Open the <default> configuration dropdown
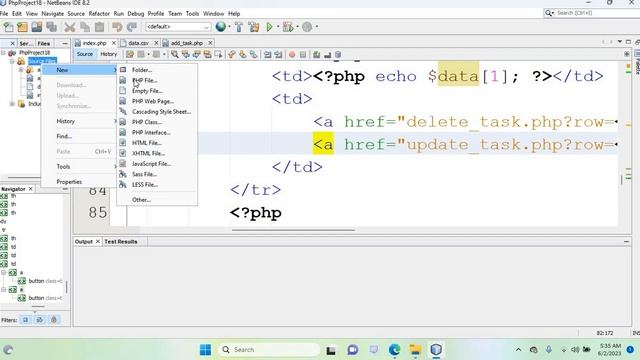640x360 pixels. 178,27
